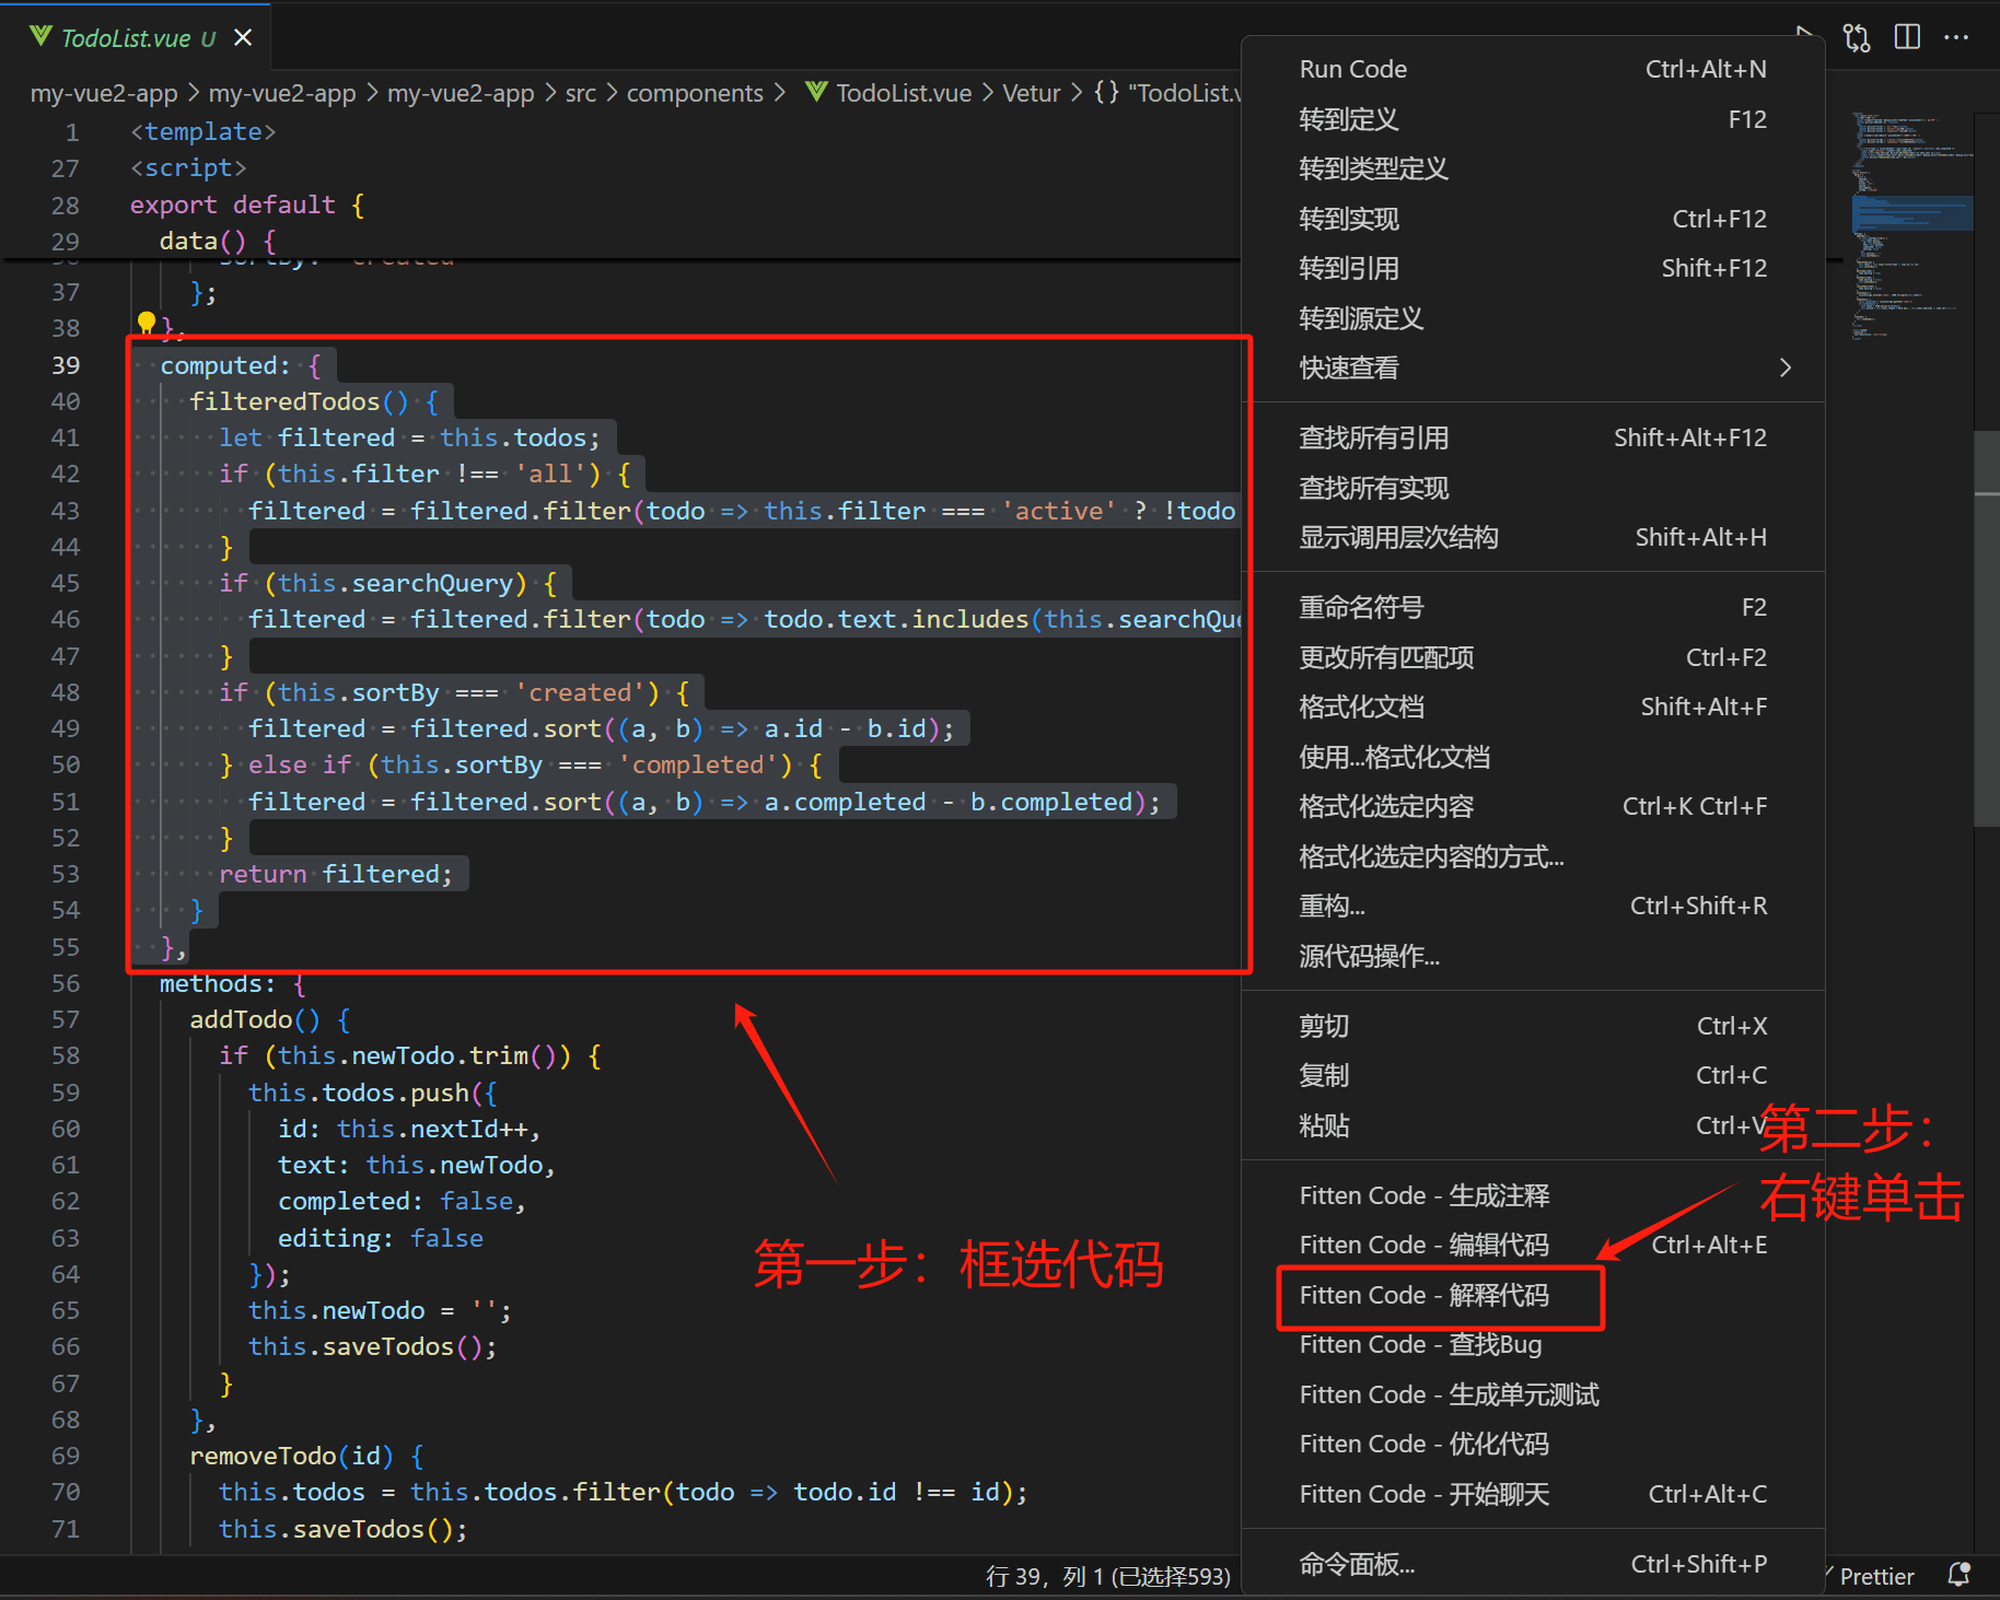Click 'editing: false' on line 63
The image size is (2000, 1600).
(380, 1238)
